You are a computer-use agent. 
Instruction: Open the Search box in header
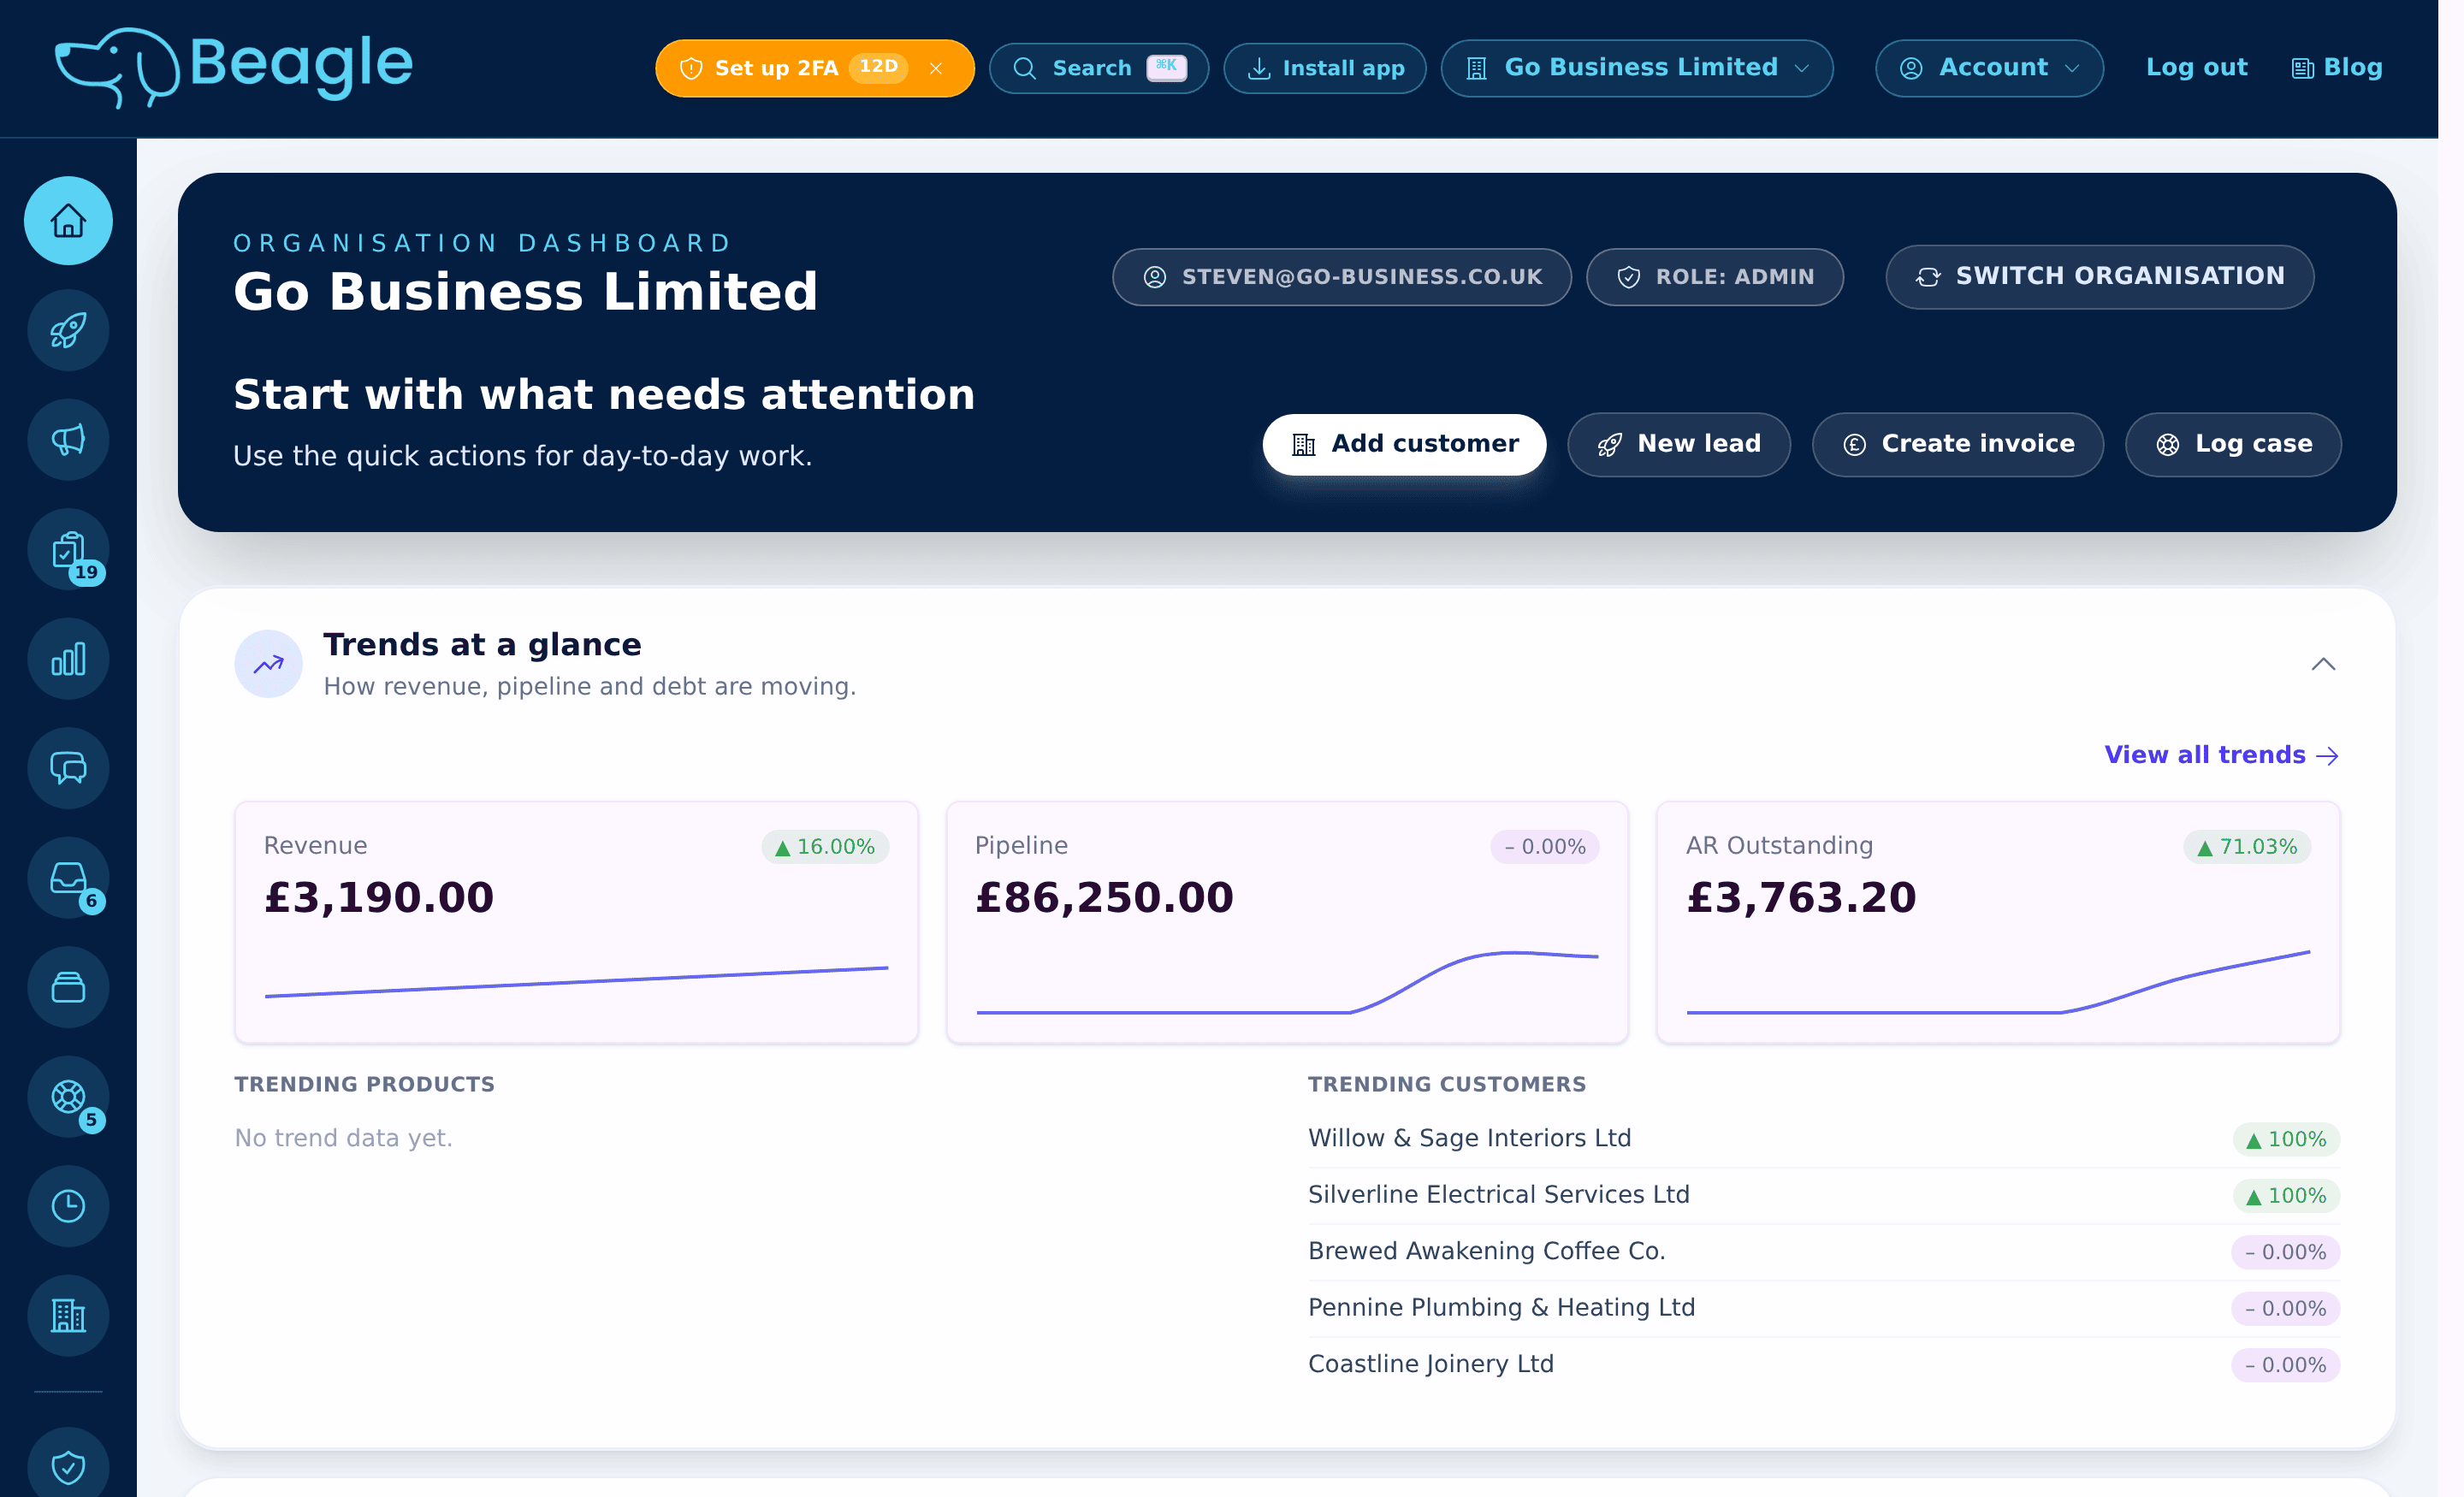[x=1099, y=68]
